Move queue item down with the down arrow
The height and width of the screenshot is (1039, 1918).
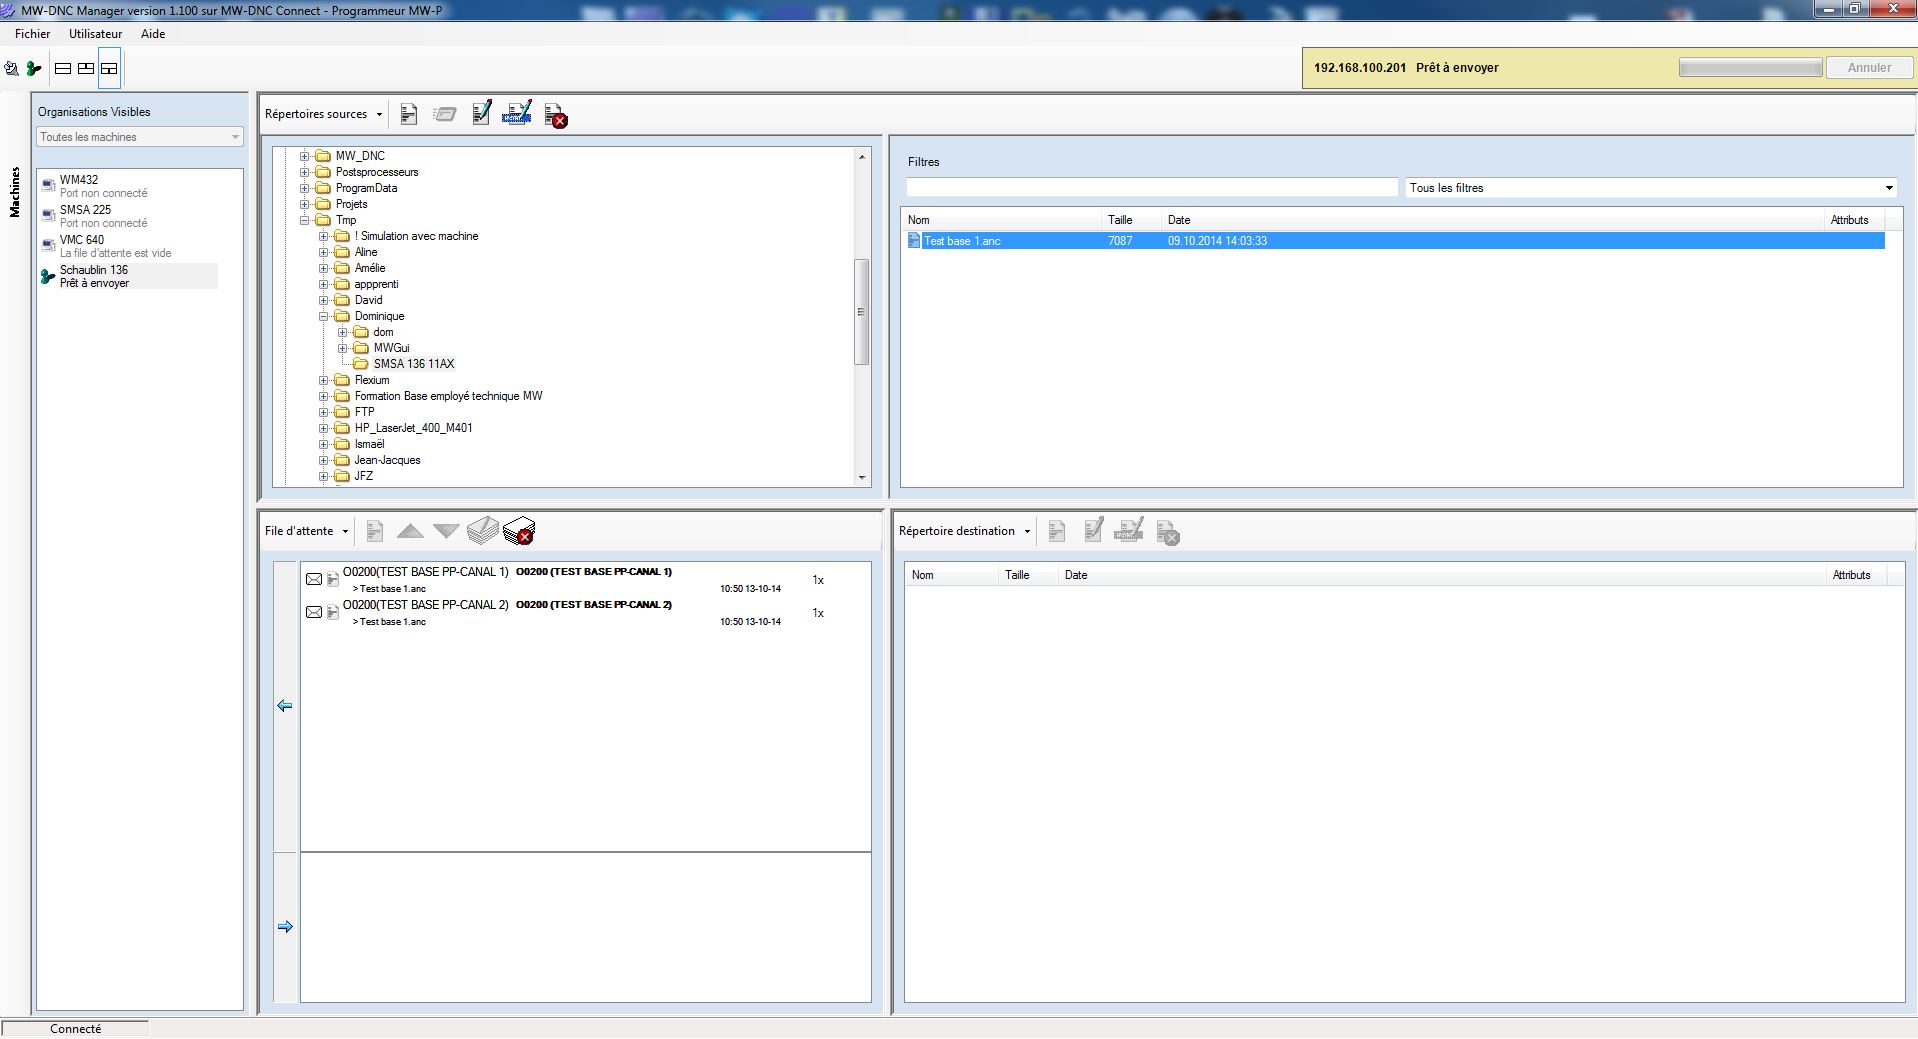coord(446,531)
